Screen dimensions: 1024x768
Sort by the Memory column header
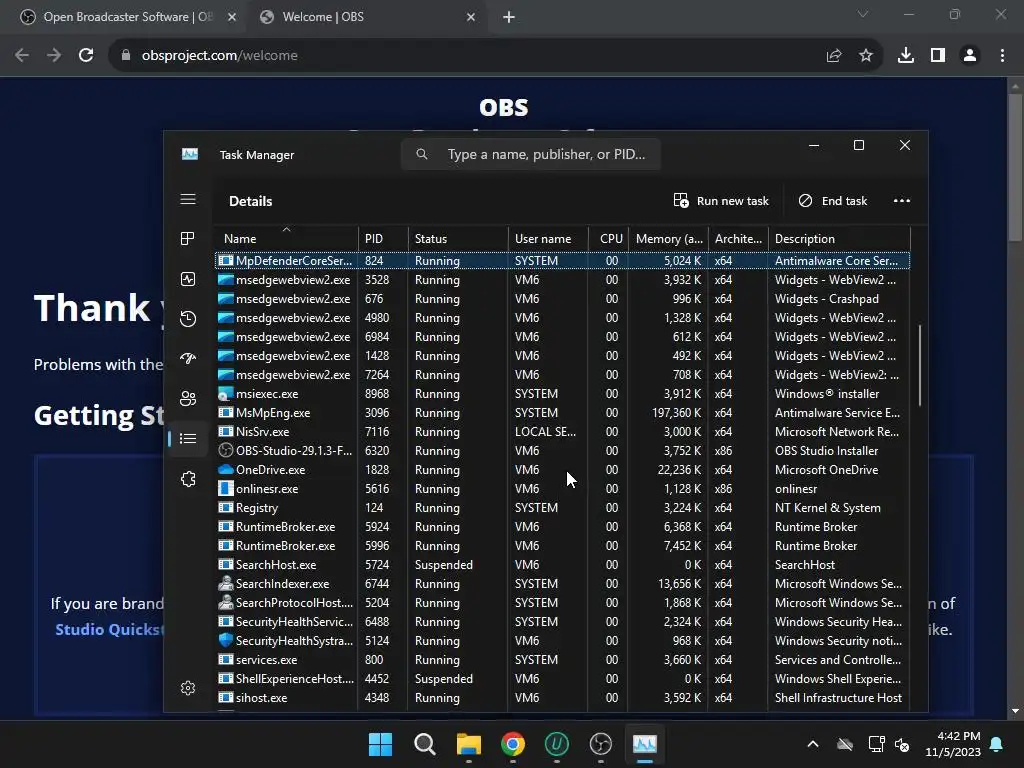click(x=668, y=238)
